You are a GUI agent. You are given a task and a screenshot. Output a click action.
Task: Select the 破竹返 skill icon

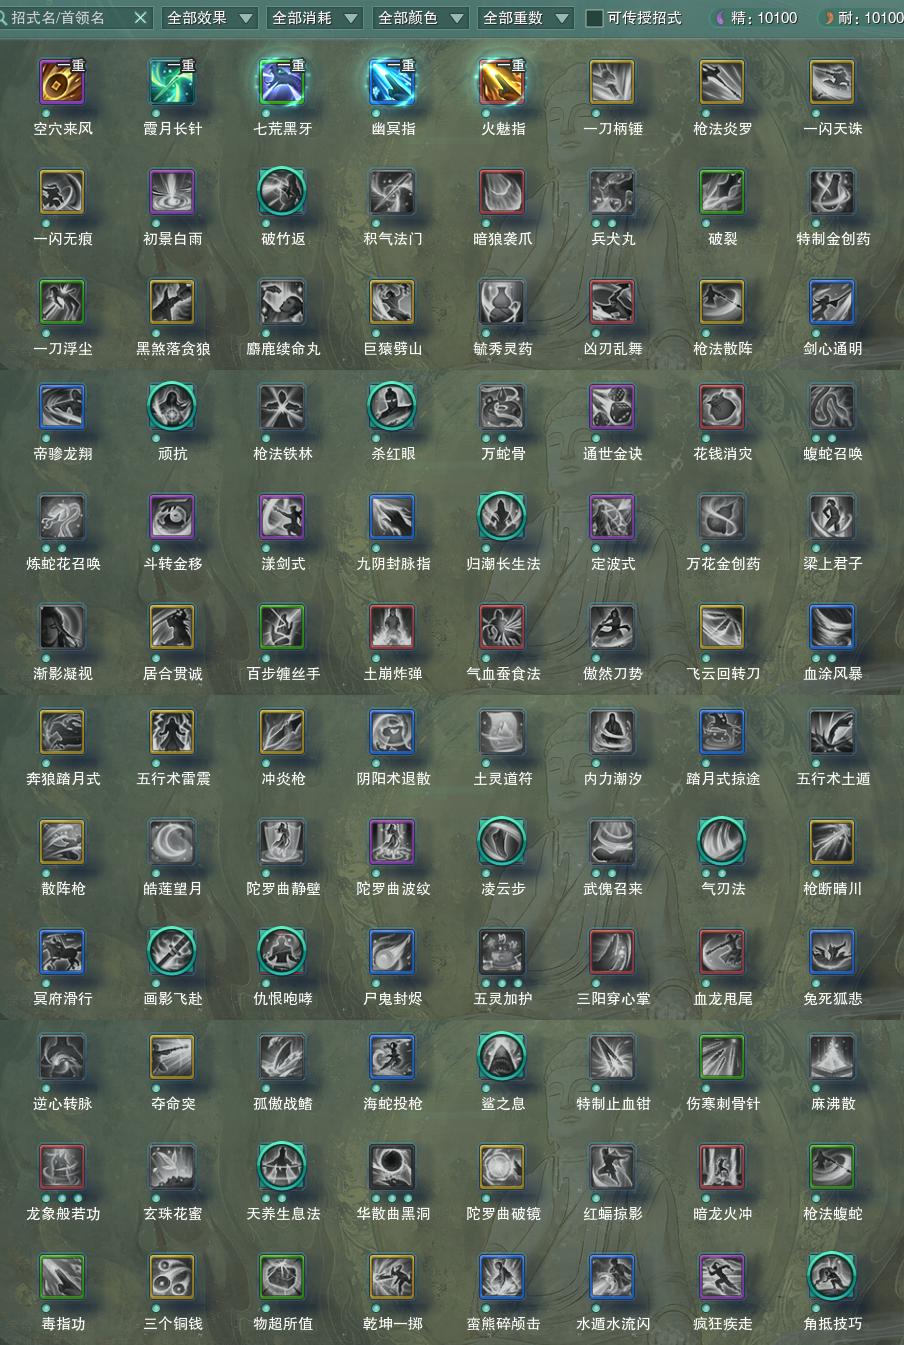point(282,191)
